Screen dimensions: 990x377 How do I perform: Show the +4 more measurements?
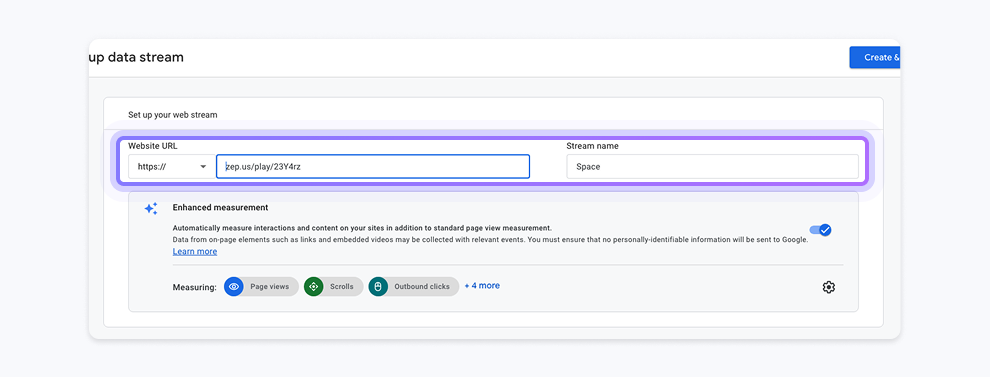coord(482,286)
